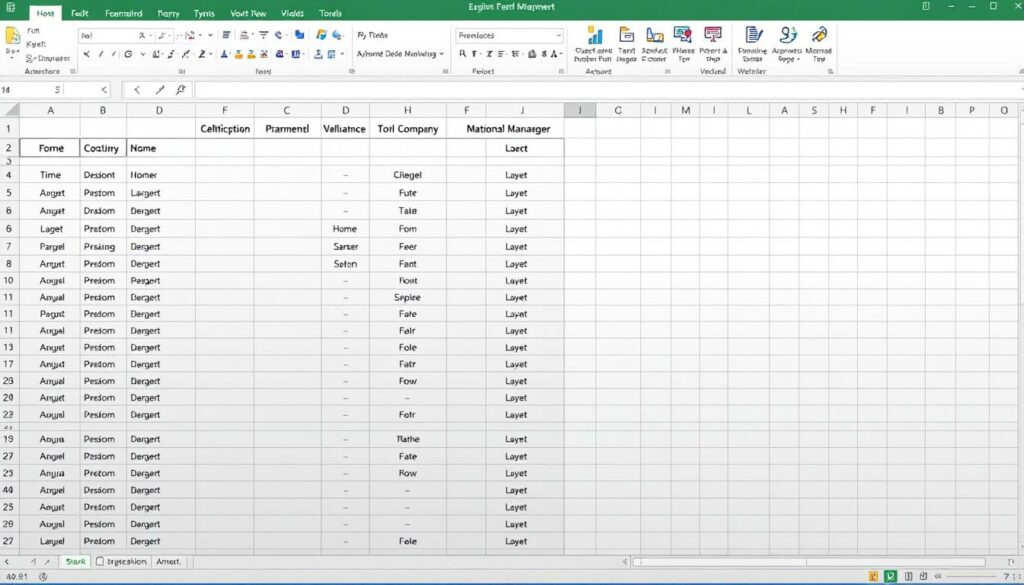Open the Foemaird ribbon tab

coord(123,13)
